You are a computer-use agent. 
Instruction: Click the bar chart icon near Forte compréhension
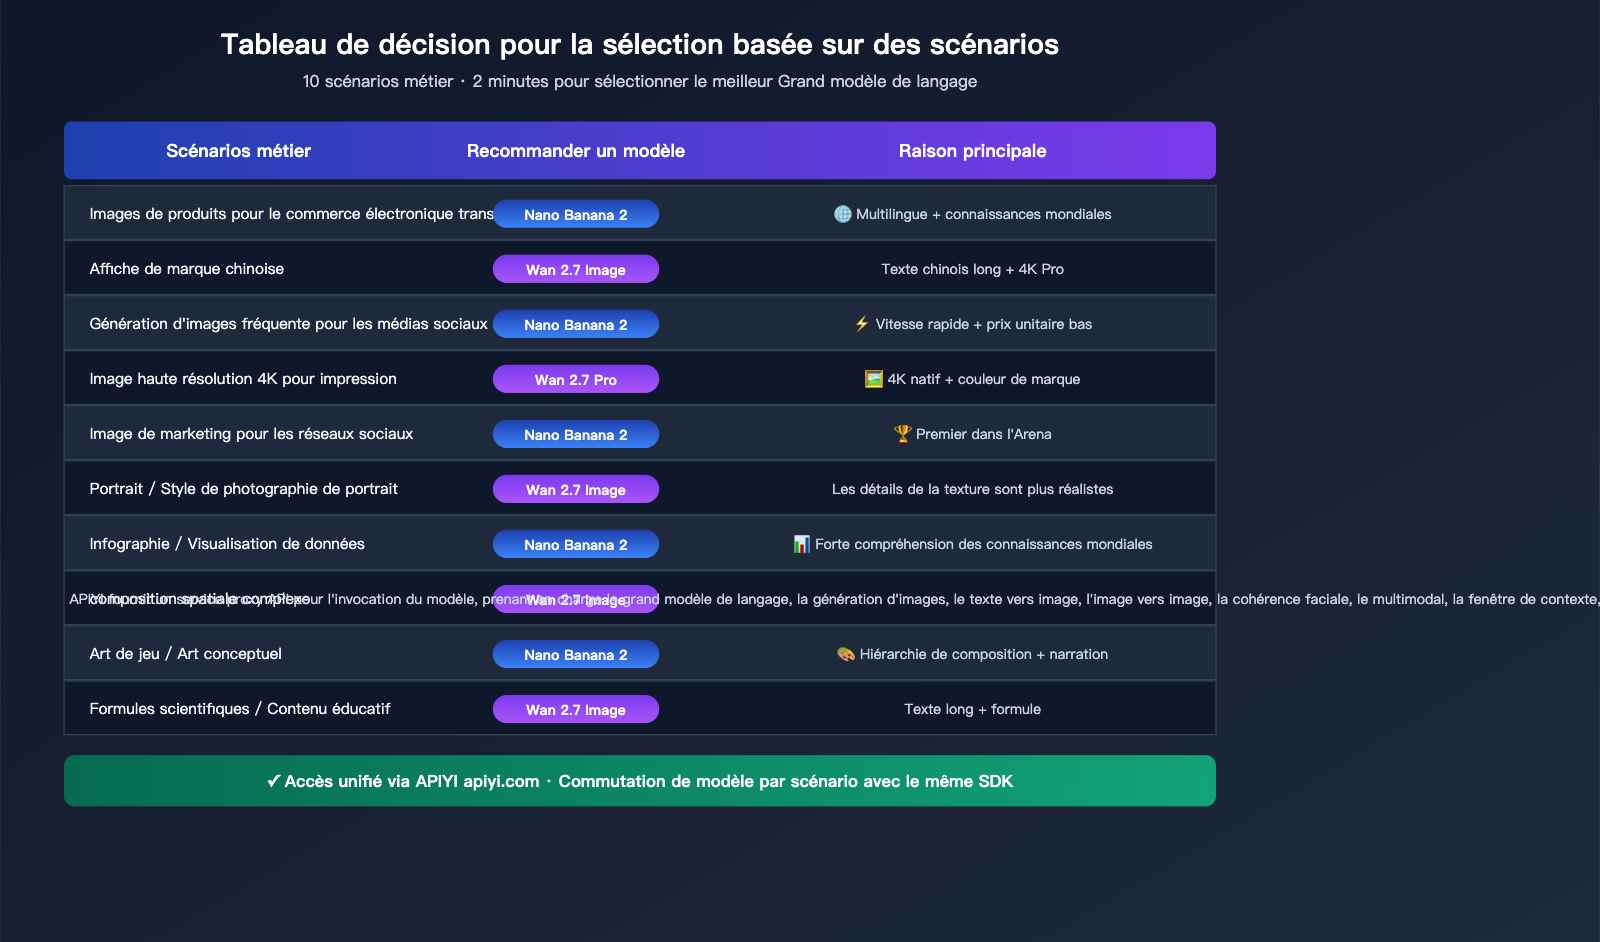801,544
